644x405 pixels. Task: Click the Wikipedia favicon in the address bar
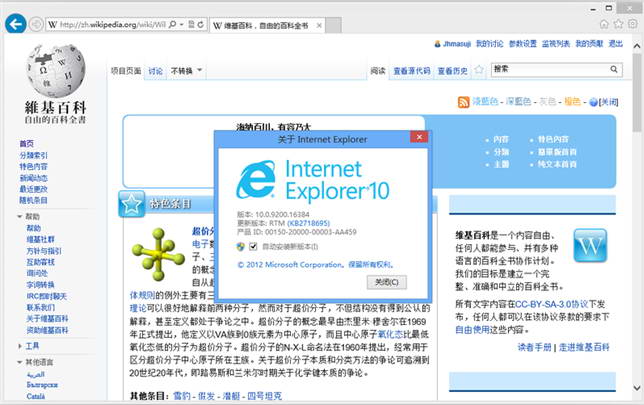pos(53,25)
